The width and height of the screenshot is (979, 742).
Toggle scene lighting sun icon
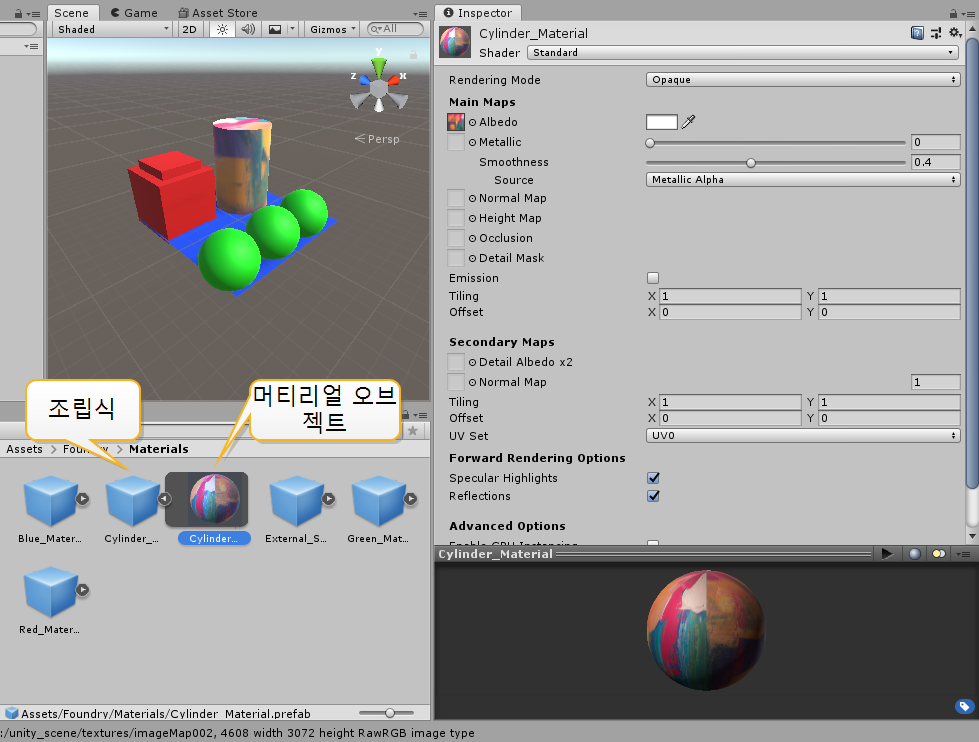tap(222, 29)
